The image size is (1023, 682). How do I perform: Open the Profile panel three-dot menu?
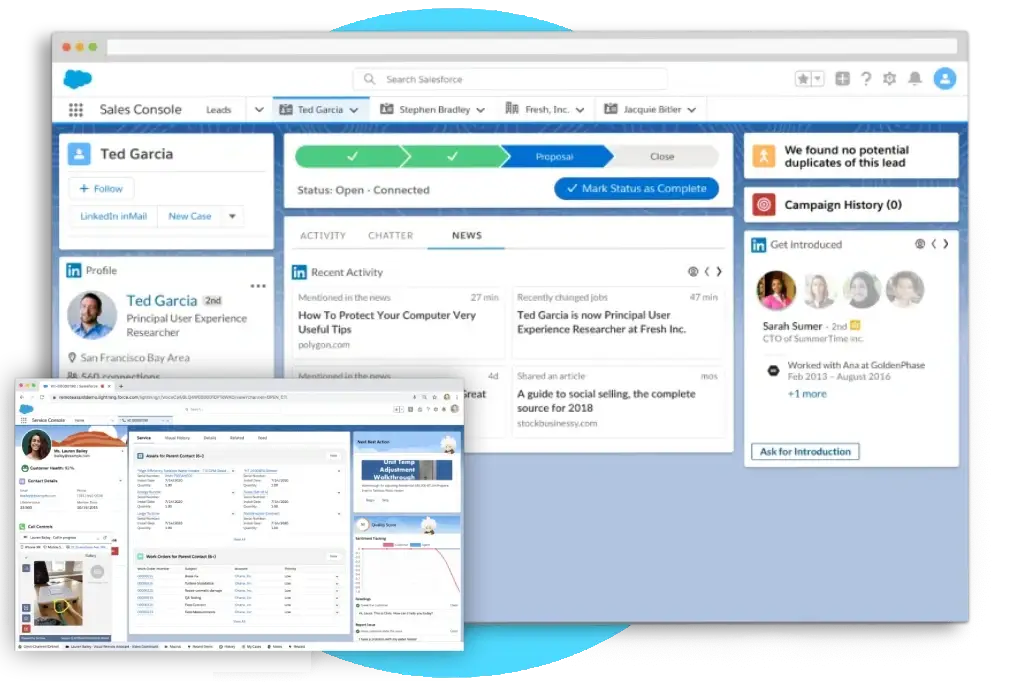[258, 286]
